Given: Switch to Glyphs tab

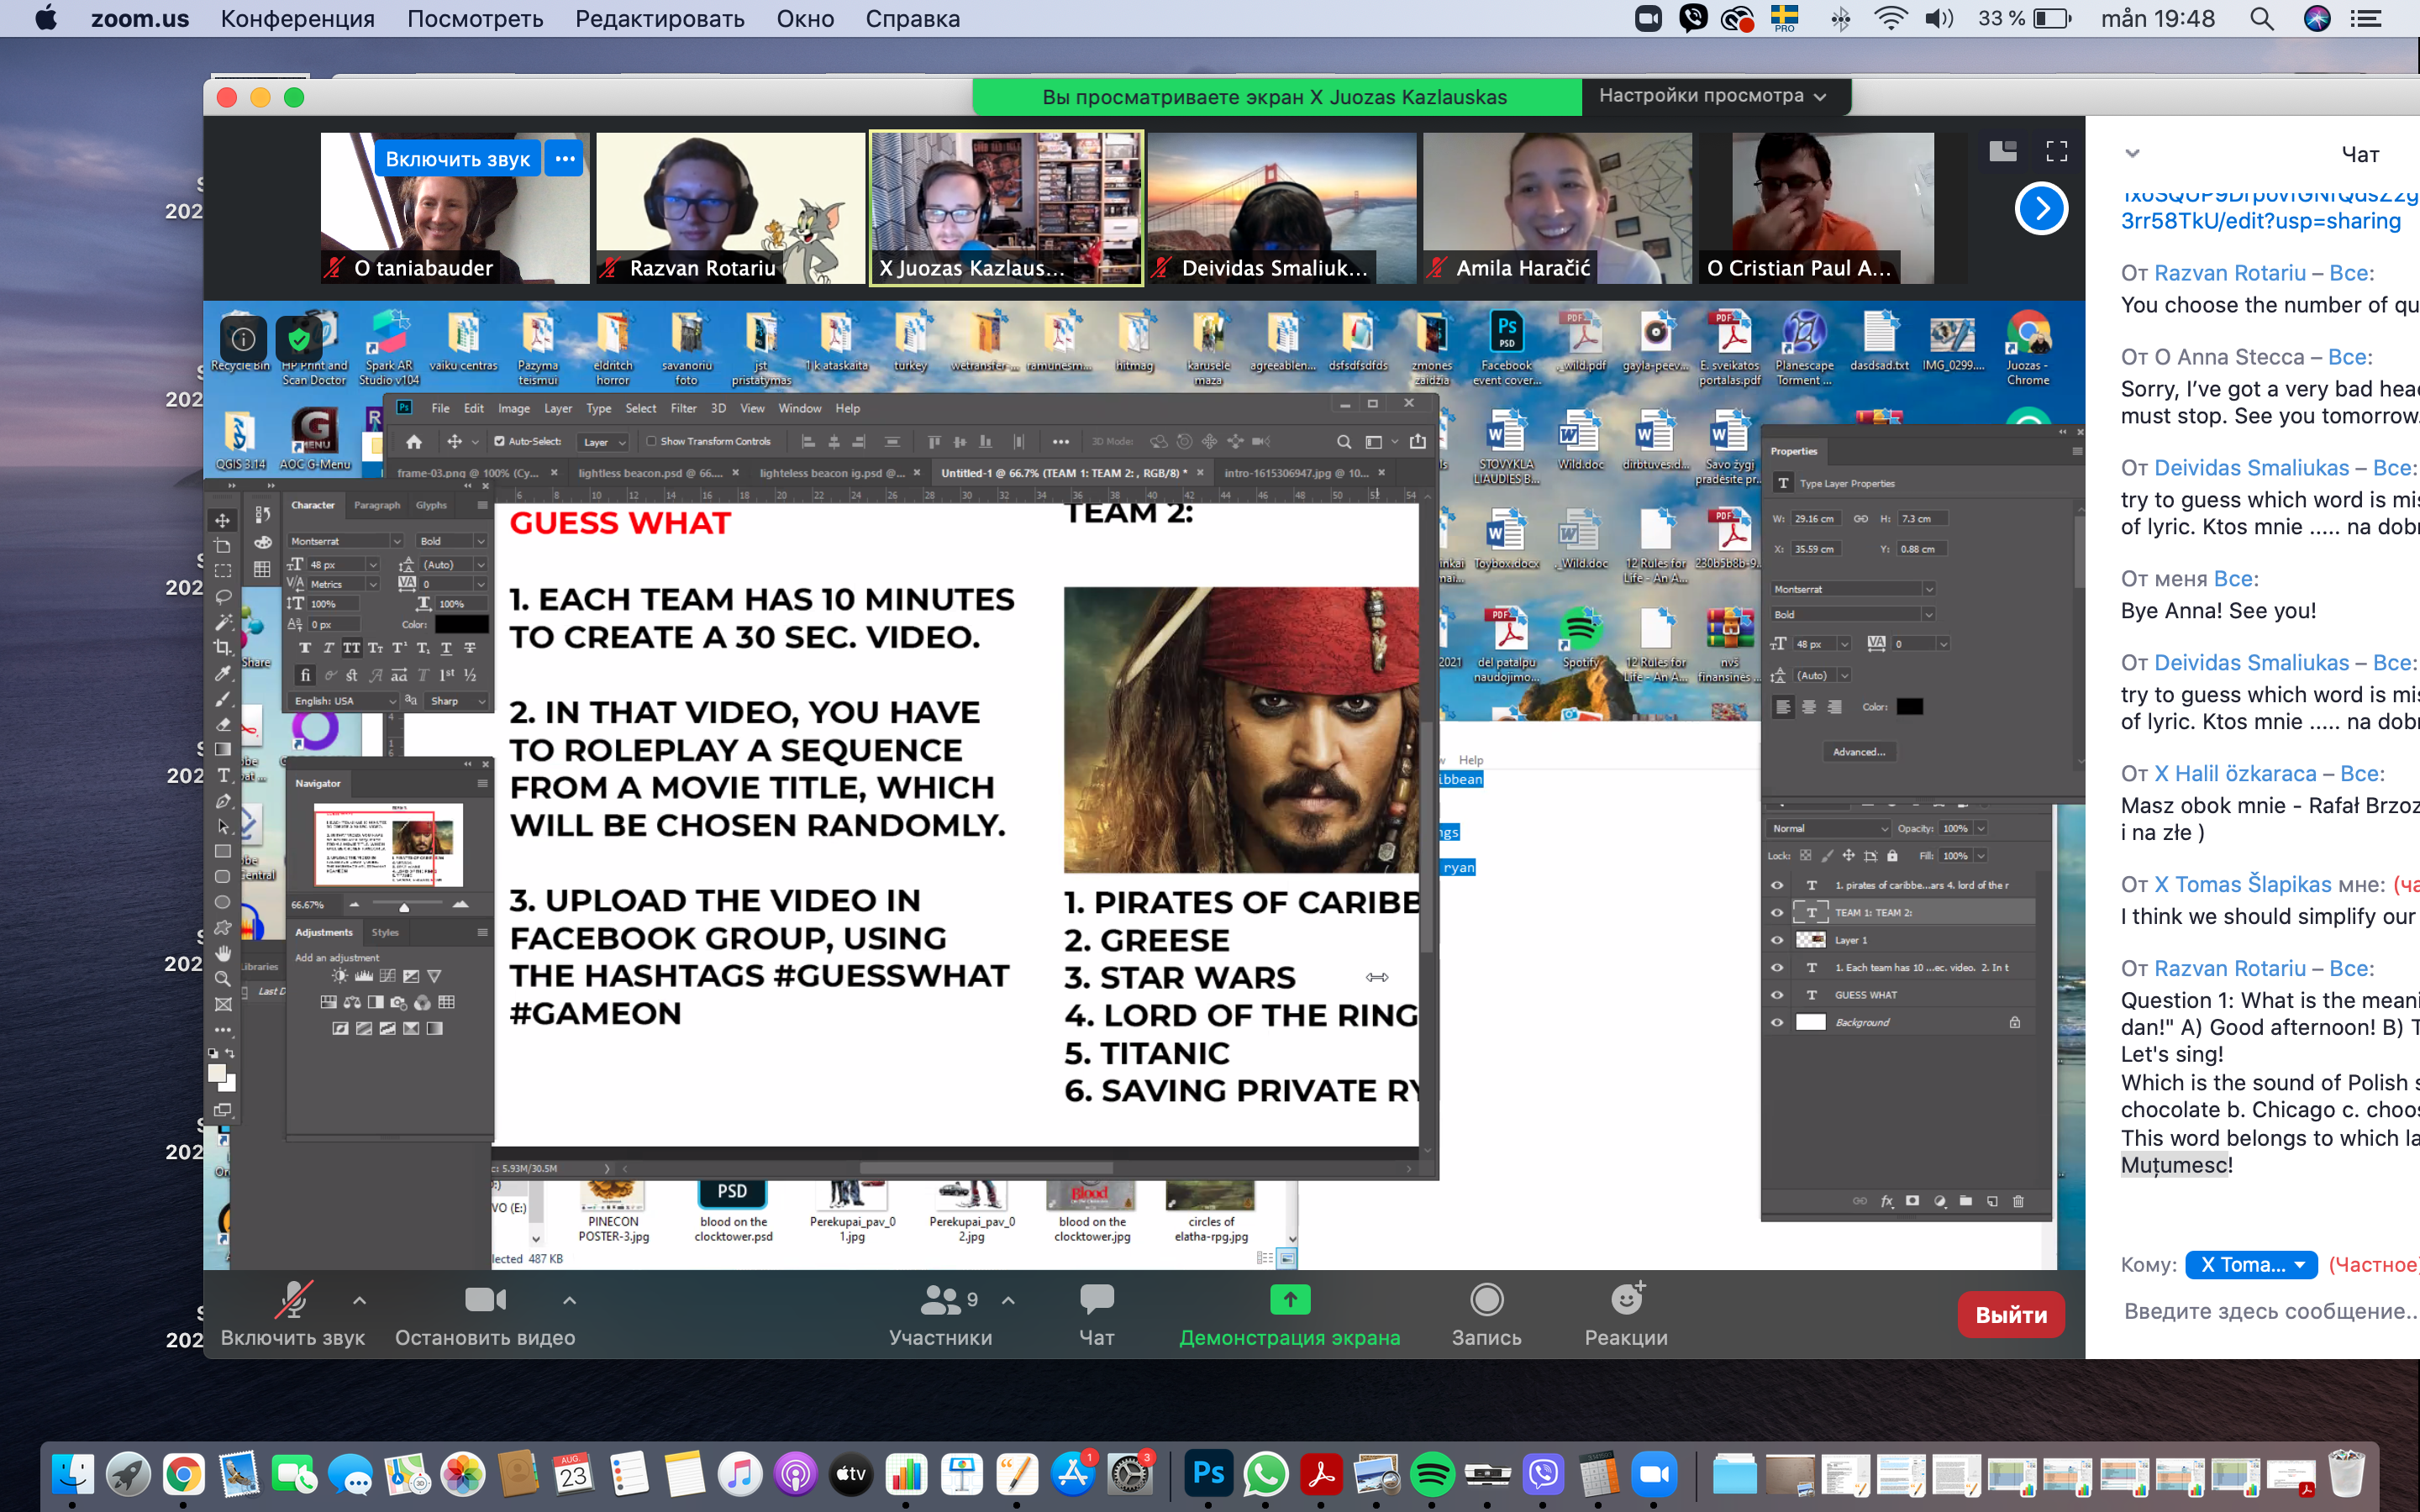Looking at the screenshot, I should [x=431, y=505].
